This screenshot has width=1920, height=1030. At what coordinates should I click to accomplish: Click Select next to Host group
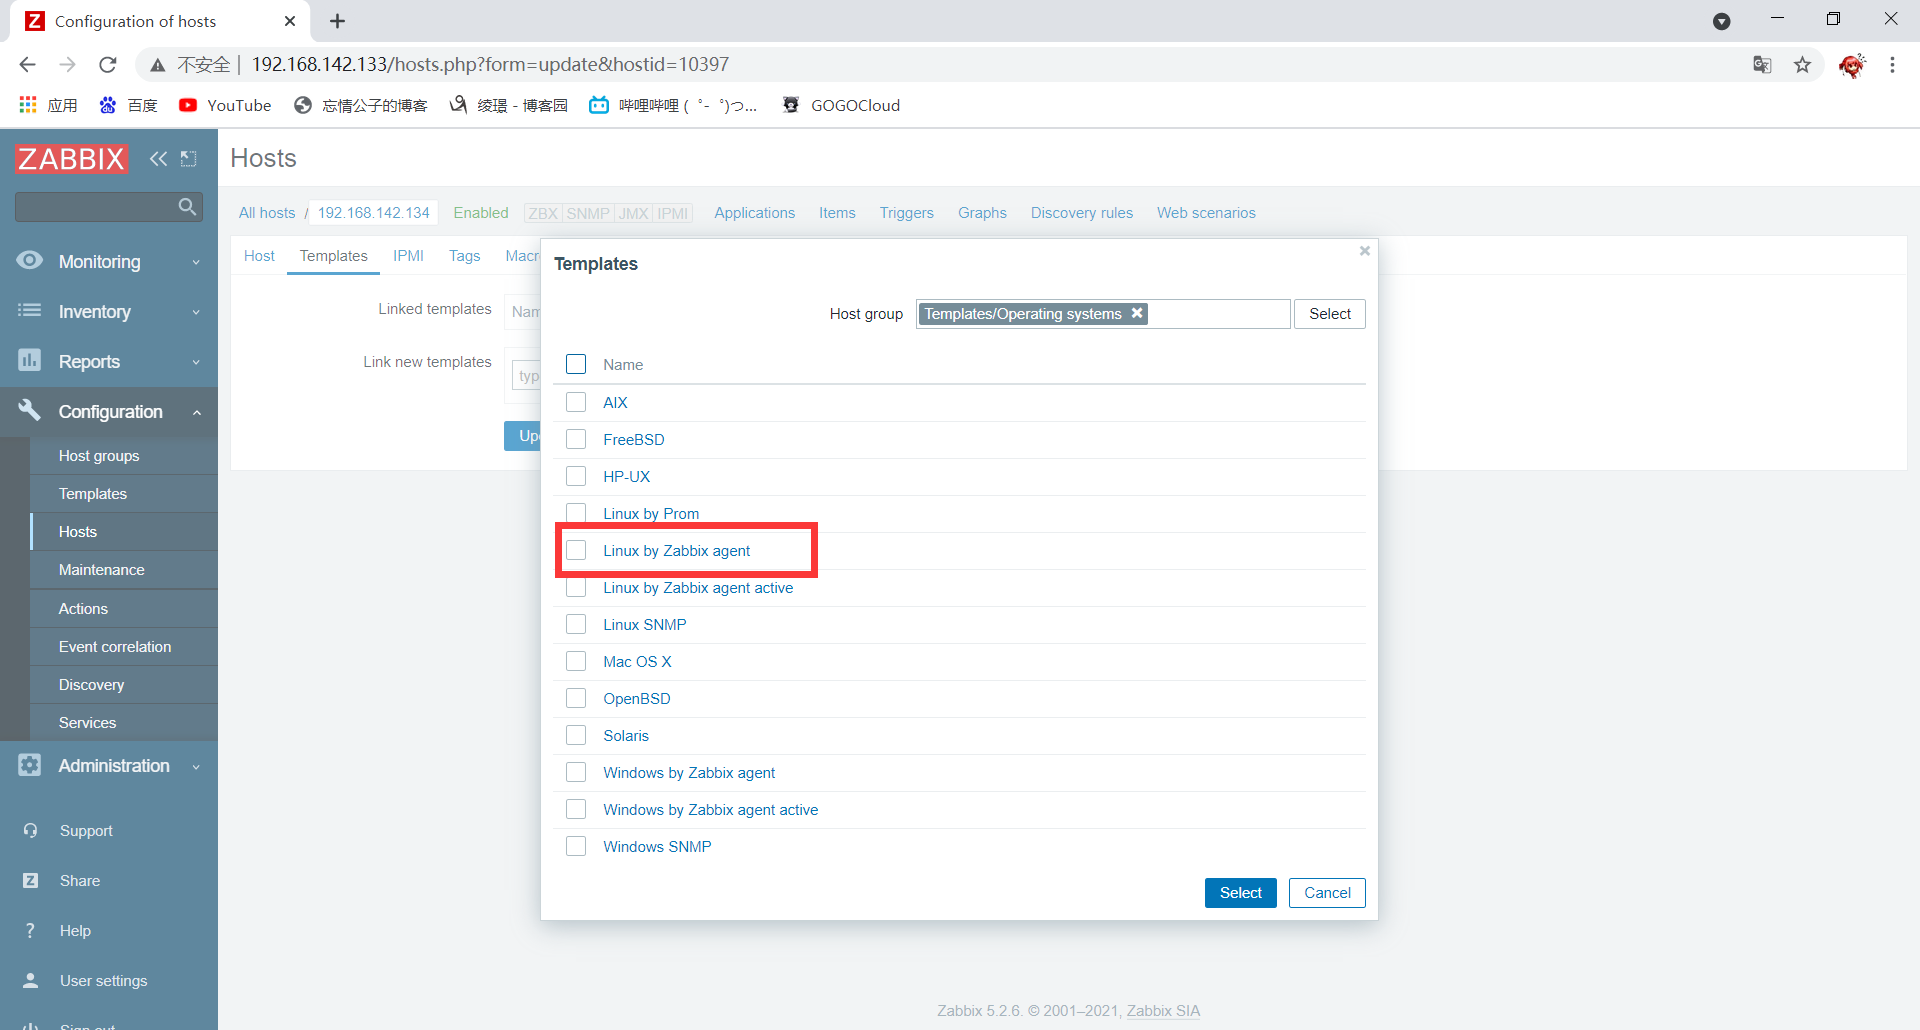click(1330, 313)
